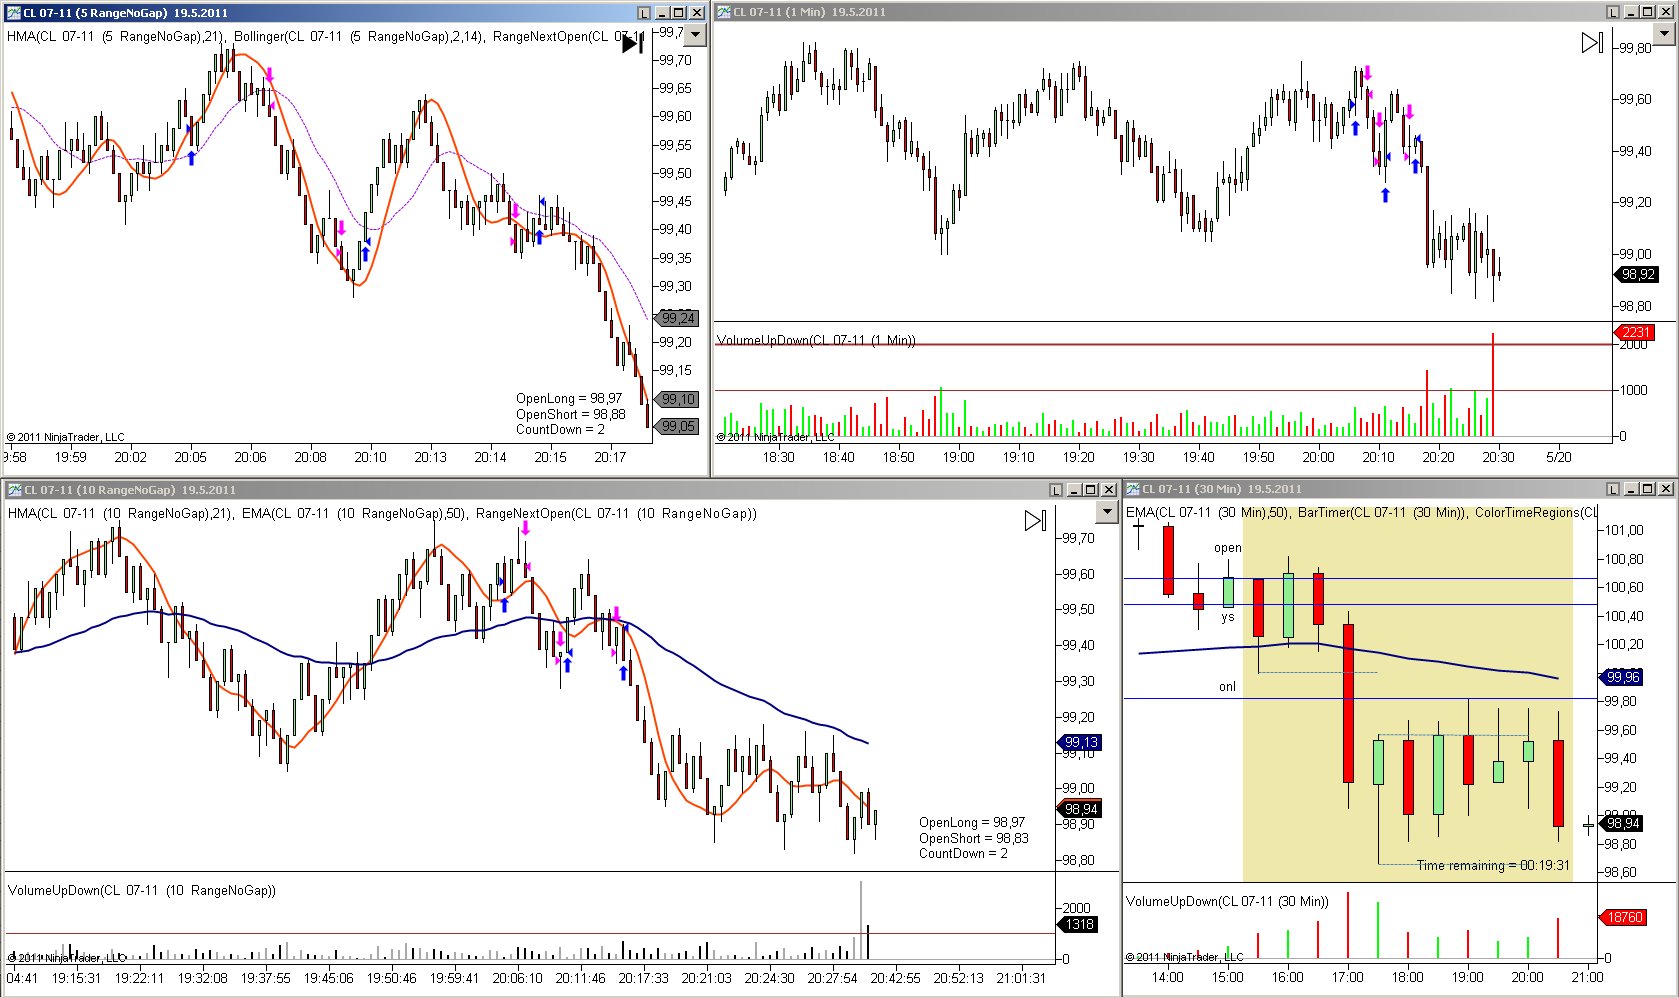The image size is (1679, 998).
Task: Click the 1 Min window title bar text
Action: pos(809,12)
